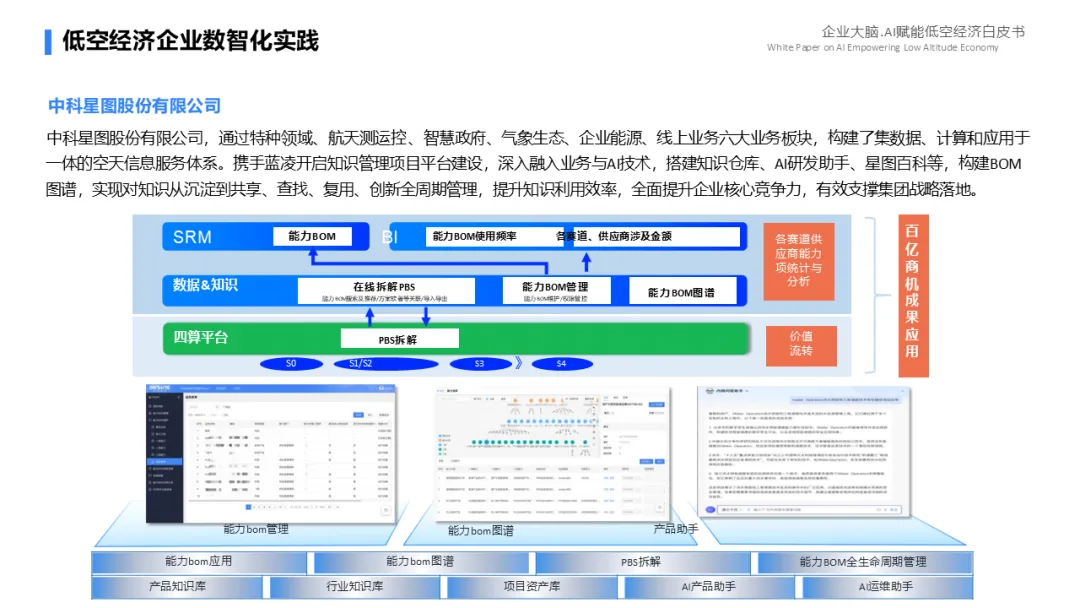Click the 四算平台 green bar label
1080x608 pixels.
point(200,337)
